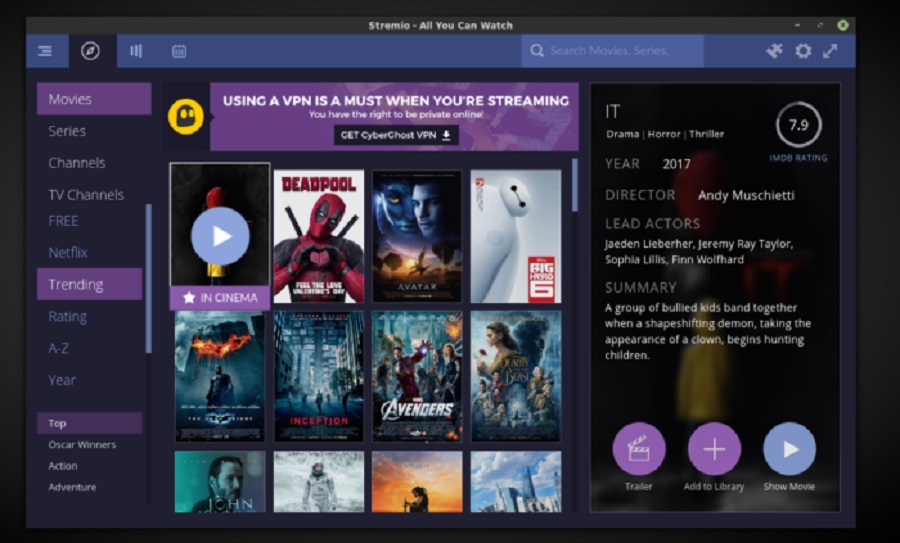Image resolution: width=900 pixels, height=543 pixels.
Task: Focus the Search Movies, Series field
Action: [x=612, y=51]
